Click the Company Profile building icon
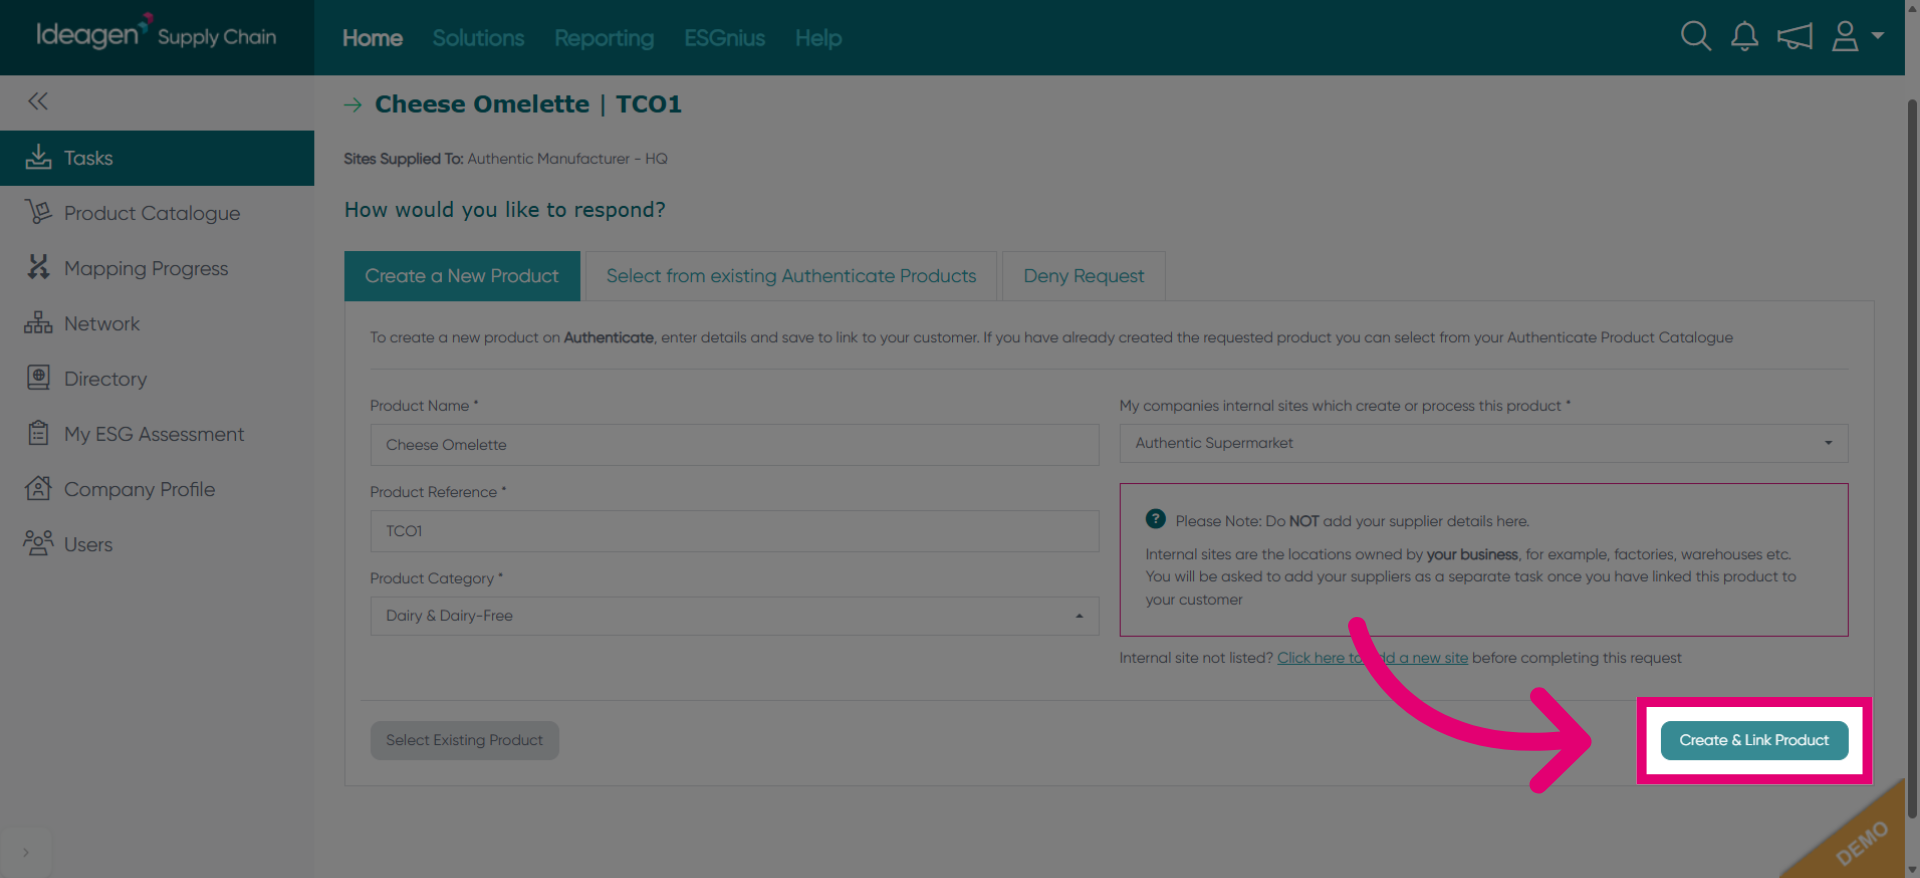The image size is (1920, 878). click(x=38, y=488)
